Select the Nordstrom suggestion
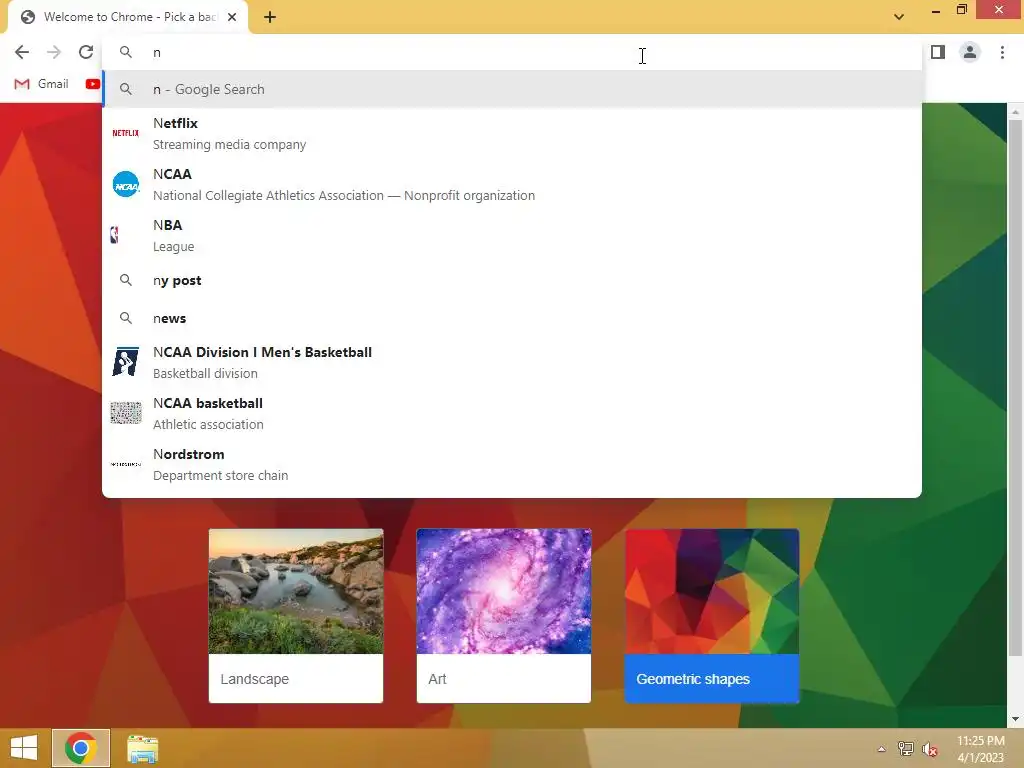Image resolution: width=1024 pixels, height=768 pixels. pyautogui.click(x=512, y=464)
